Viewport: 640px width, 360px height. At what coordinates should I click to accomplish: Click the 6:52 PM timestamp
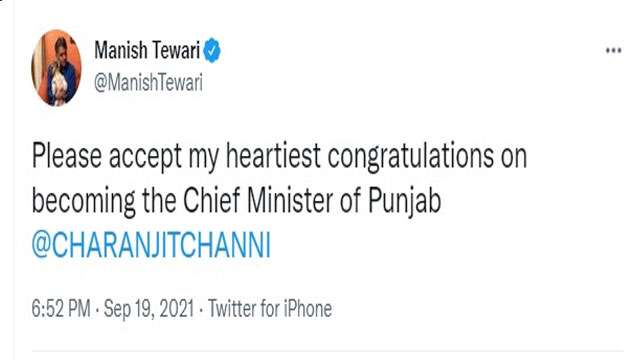(61, 309)
